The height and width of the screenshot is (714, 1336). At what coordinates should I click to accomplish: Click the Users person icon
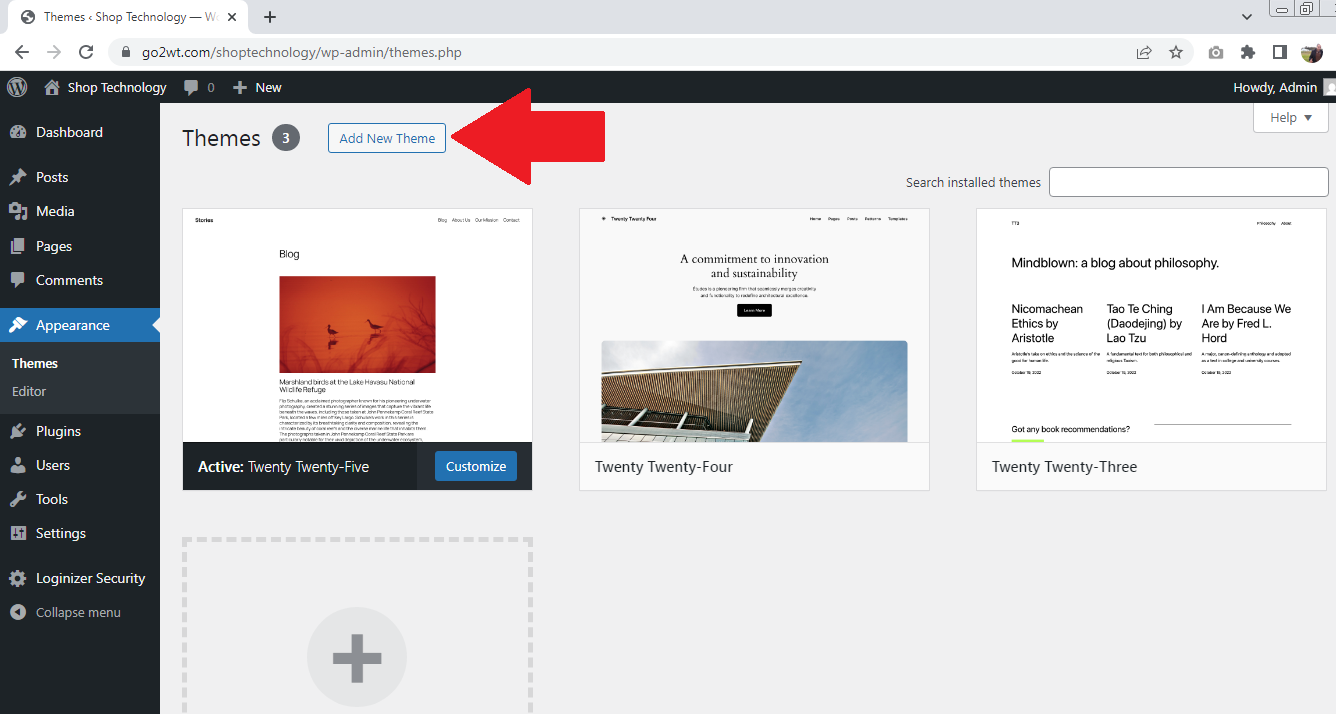18,465
